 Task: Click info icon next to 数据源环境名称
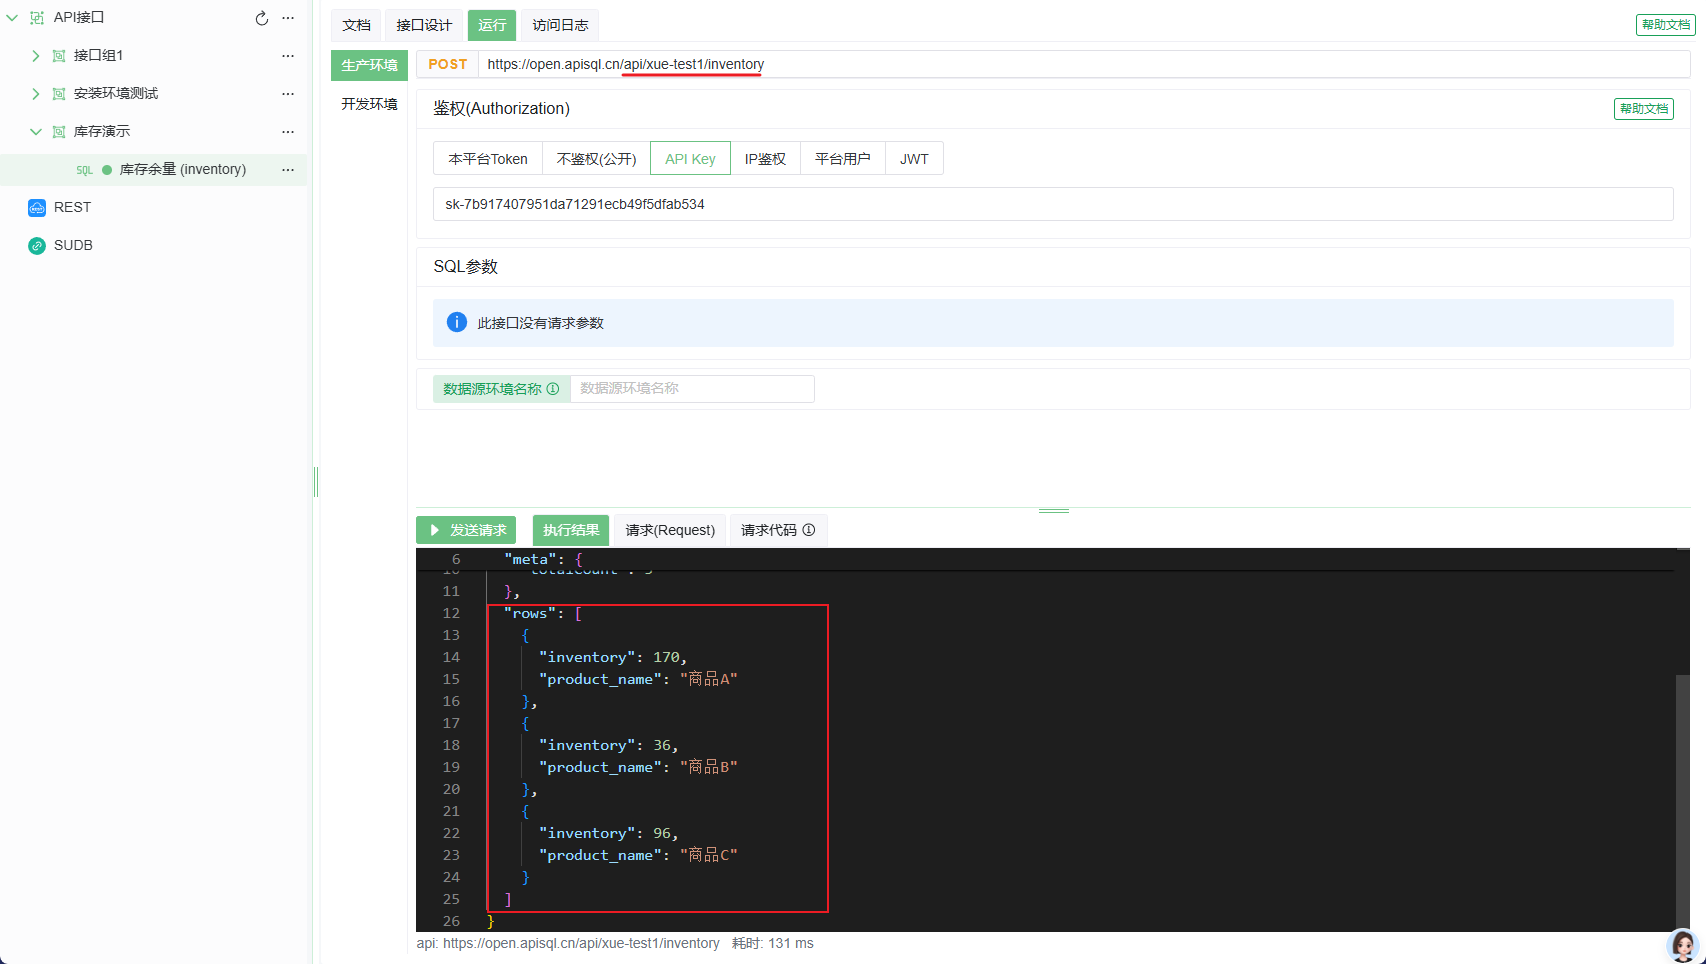[x=553, y=389]
